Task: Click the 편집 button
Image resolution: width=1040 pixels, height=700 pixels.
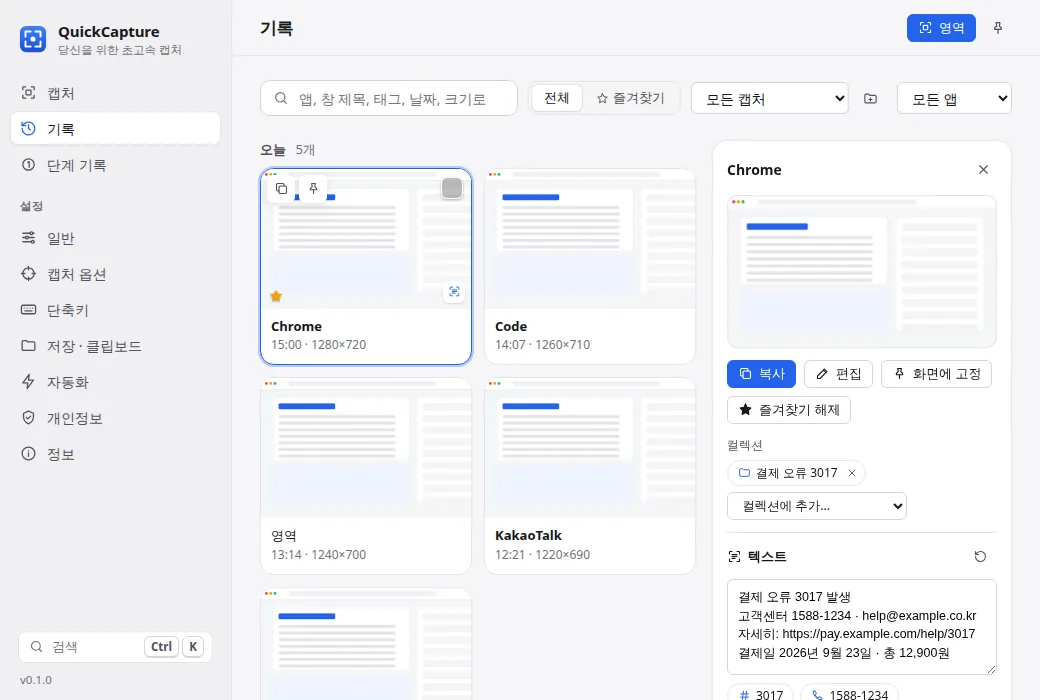Action: pyautogui.click(x=838, y=374)
